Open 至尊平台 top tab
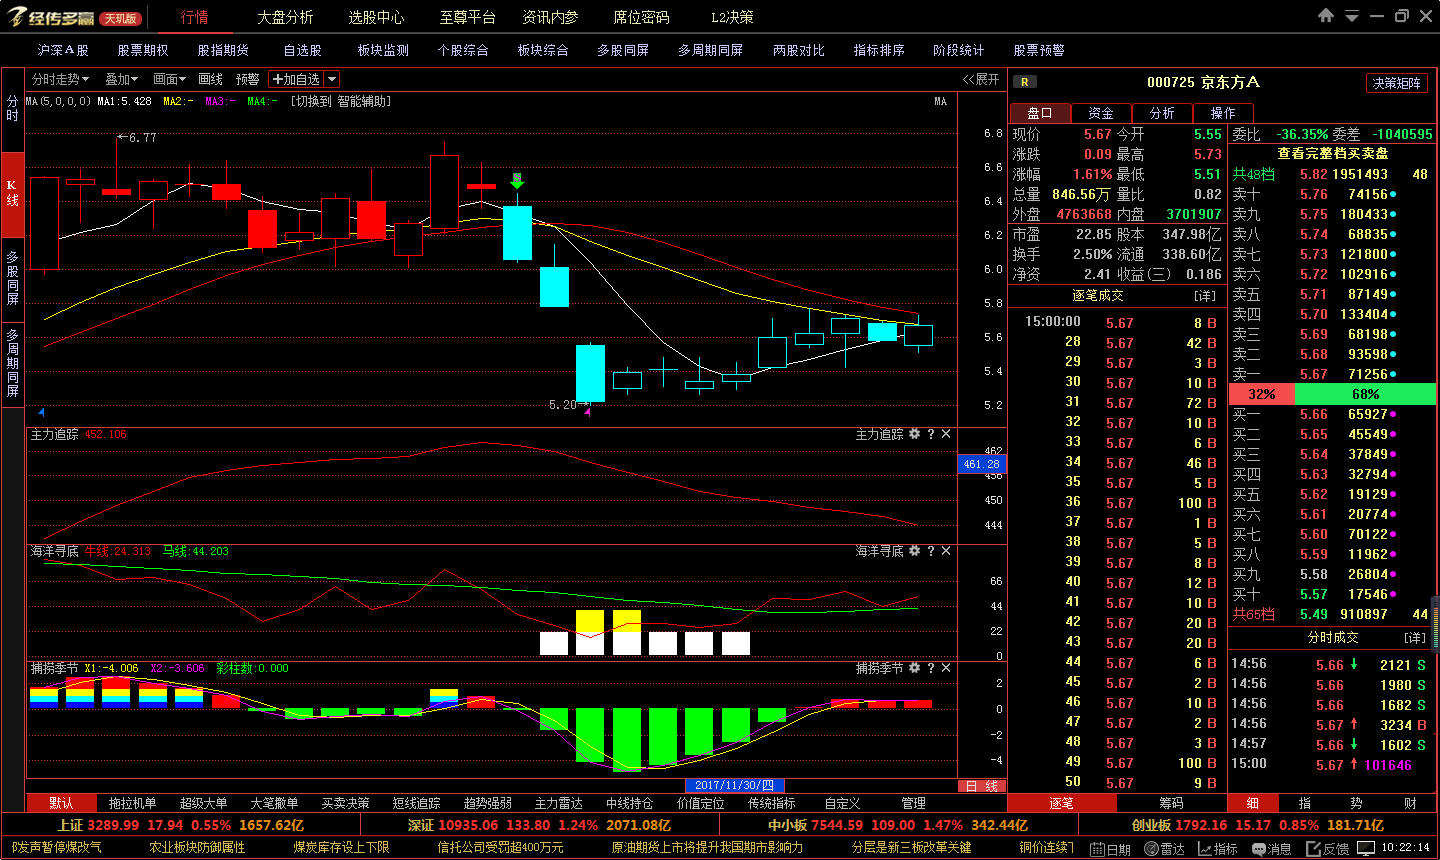 tap(467, 17)
